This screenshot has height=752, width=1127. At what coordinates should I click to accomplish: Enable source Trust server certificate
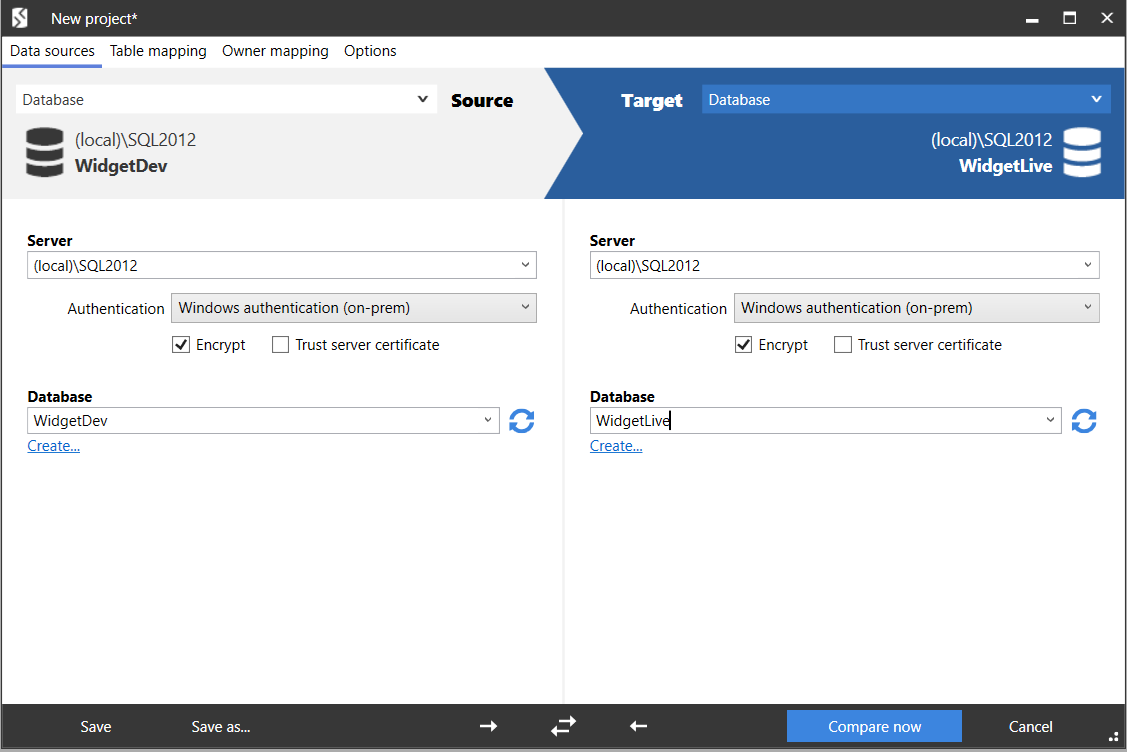coord(281,345)
